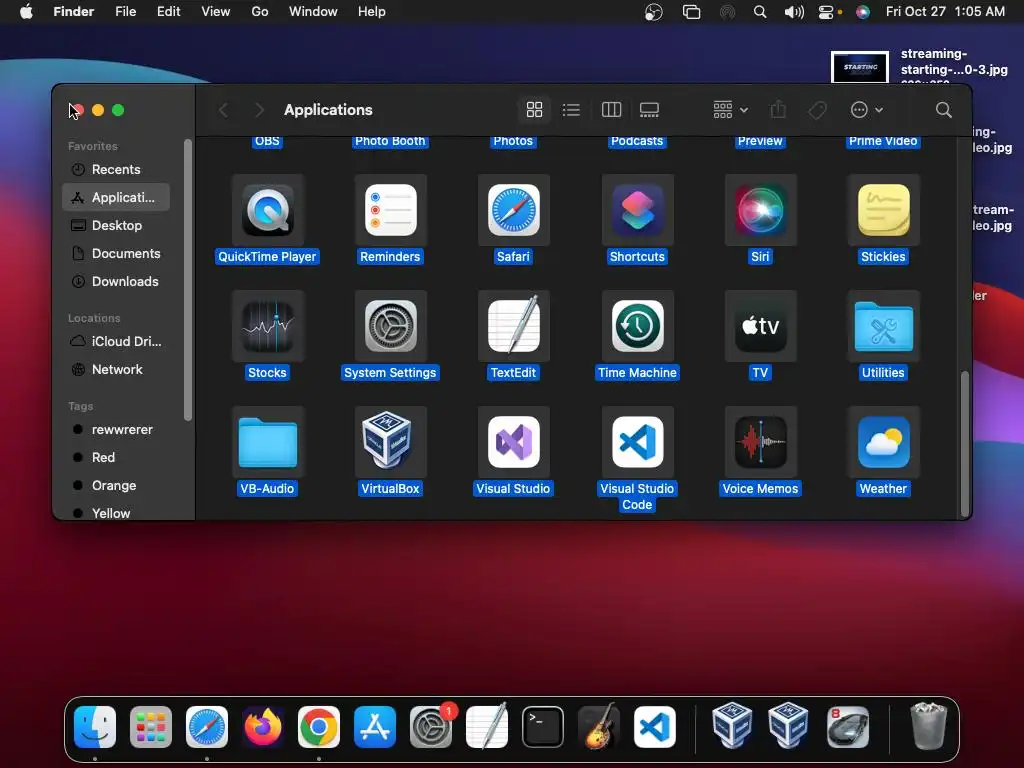Screen dimensions: 1024x768
Task: Open the Go menu
Action: click(x=259, y=12)
